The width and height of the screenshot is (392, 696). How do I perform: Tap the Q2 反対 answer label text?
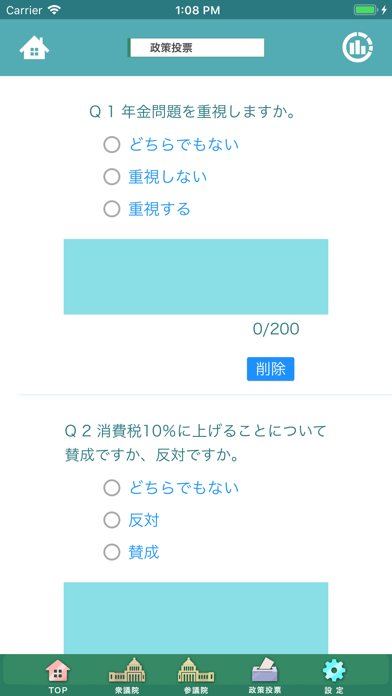[144, 520]
